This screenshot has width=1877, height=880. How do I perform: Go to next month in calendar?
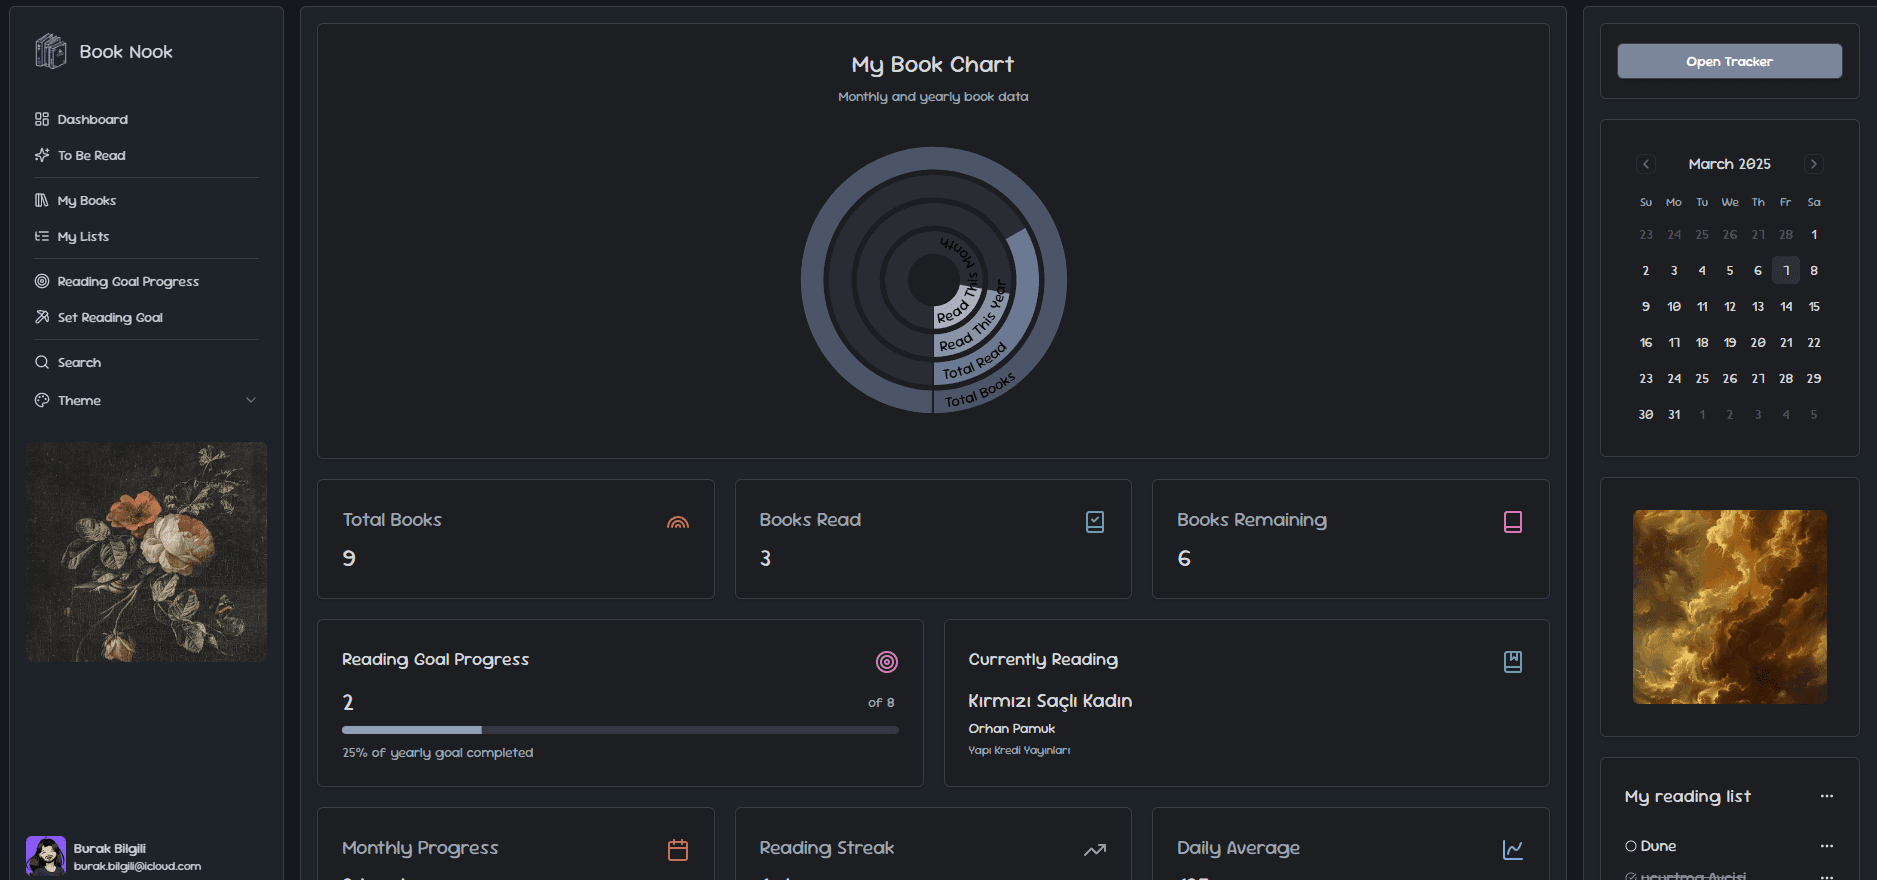point(1813,164)
